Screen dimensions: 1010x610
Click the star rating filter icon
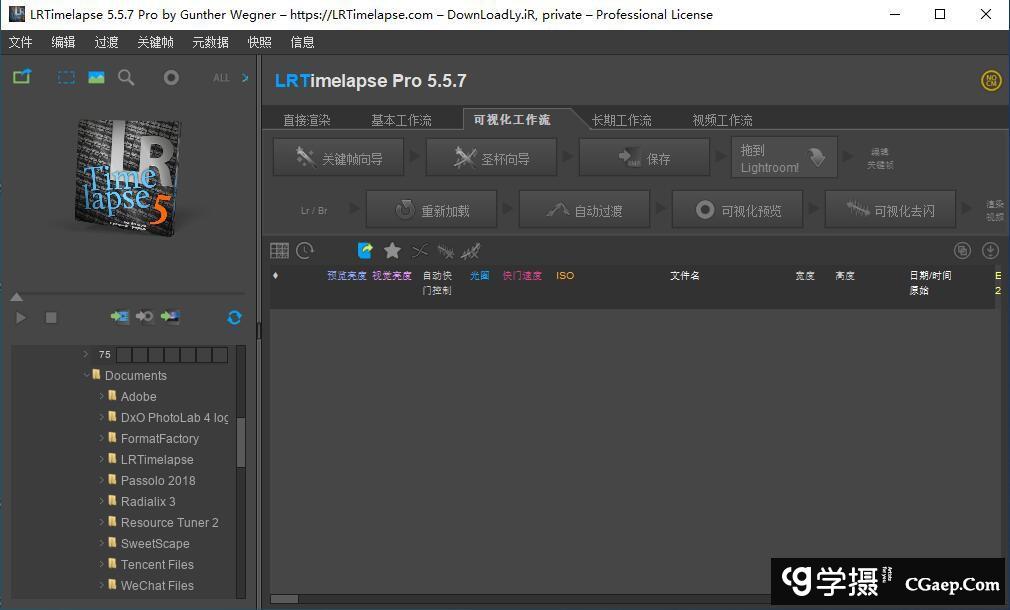tap(392, 251)
